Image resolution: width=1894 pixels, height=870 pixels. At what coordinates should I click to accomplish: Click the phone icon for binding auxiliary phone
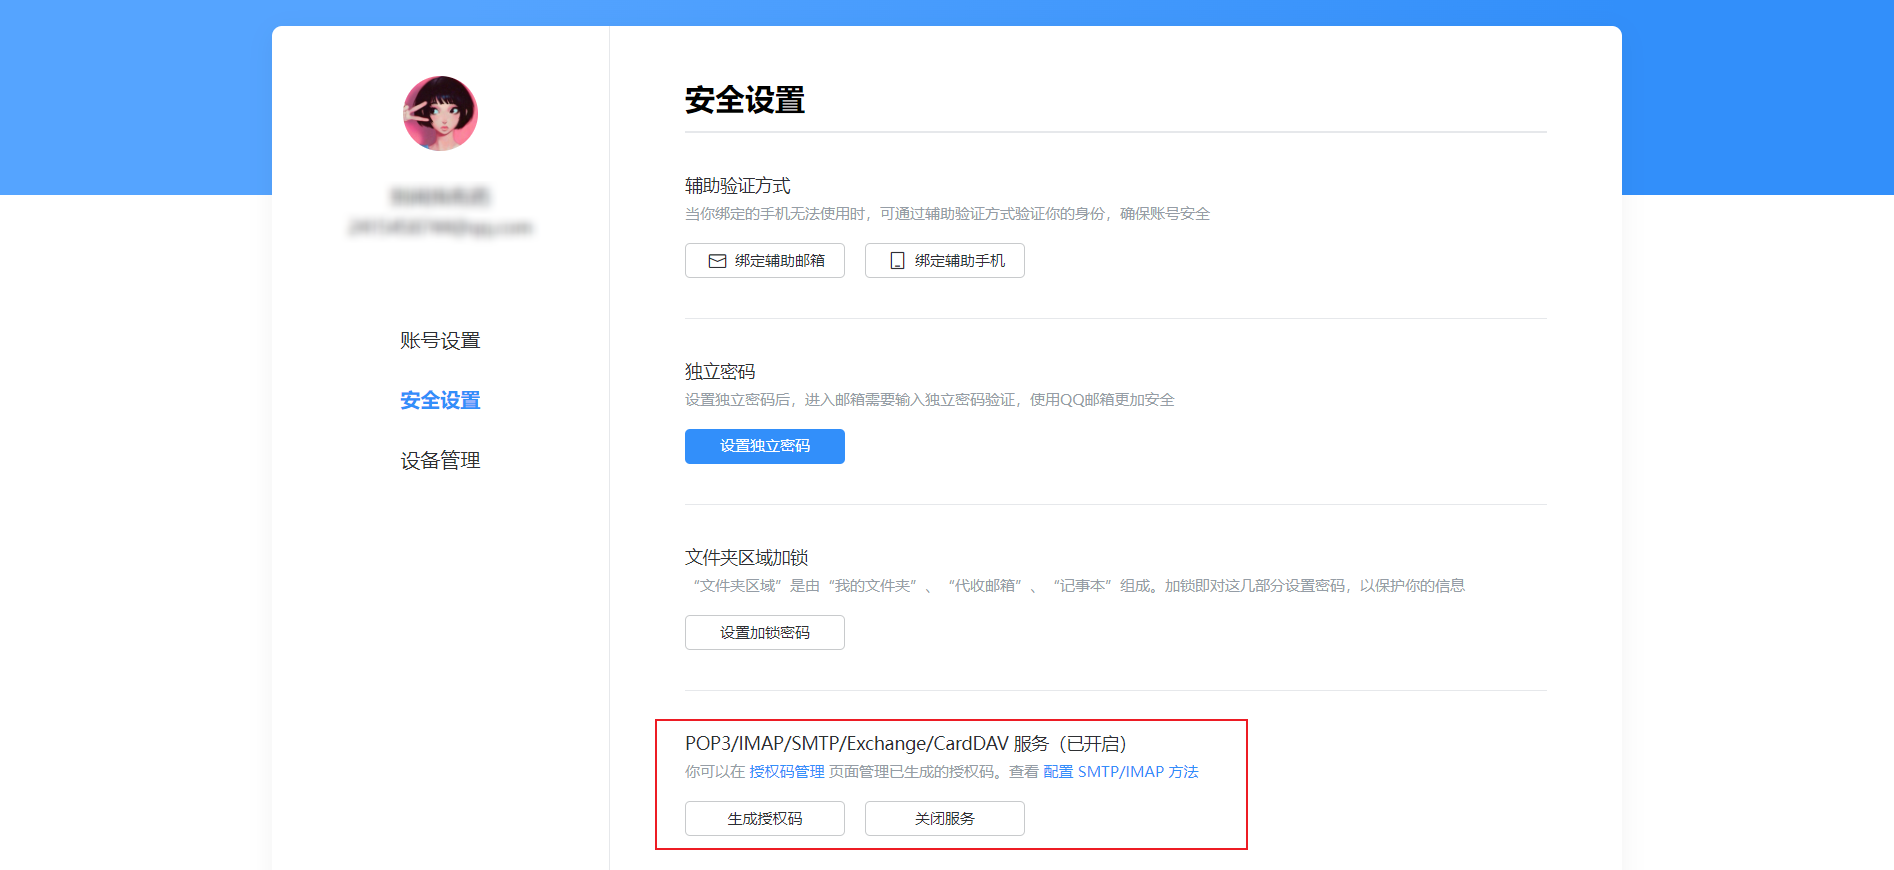pyautogui.click(x=897, y=261)
